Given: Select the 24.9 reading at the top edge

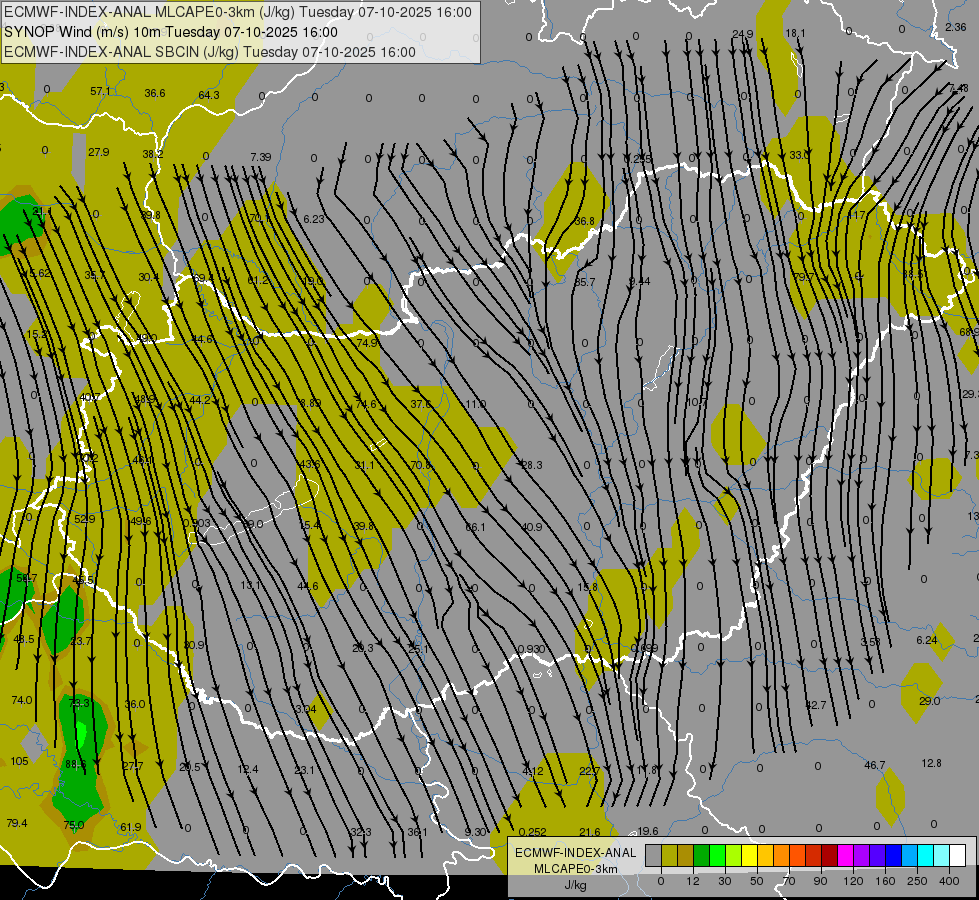Looking at the screenshot, I should point(742,34).
